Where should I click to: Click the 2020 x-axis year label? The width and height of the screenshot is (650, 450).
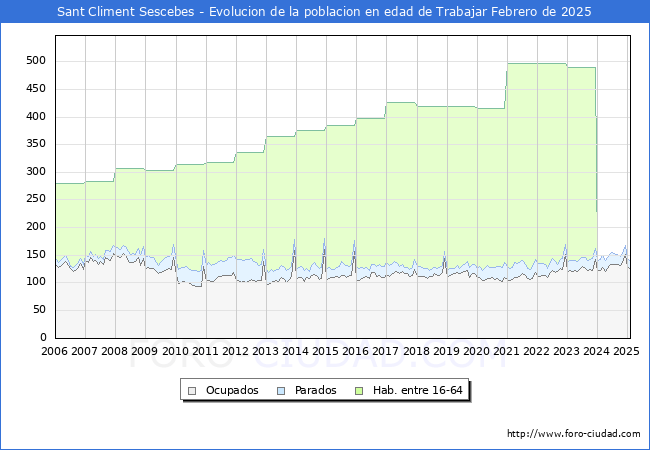pos(476,351)
